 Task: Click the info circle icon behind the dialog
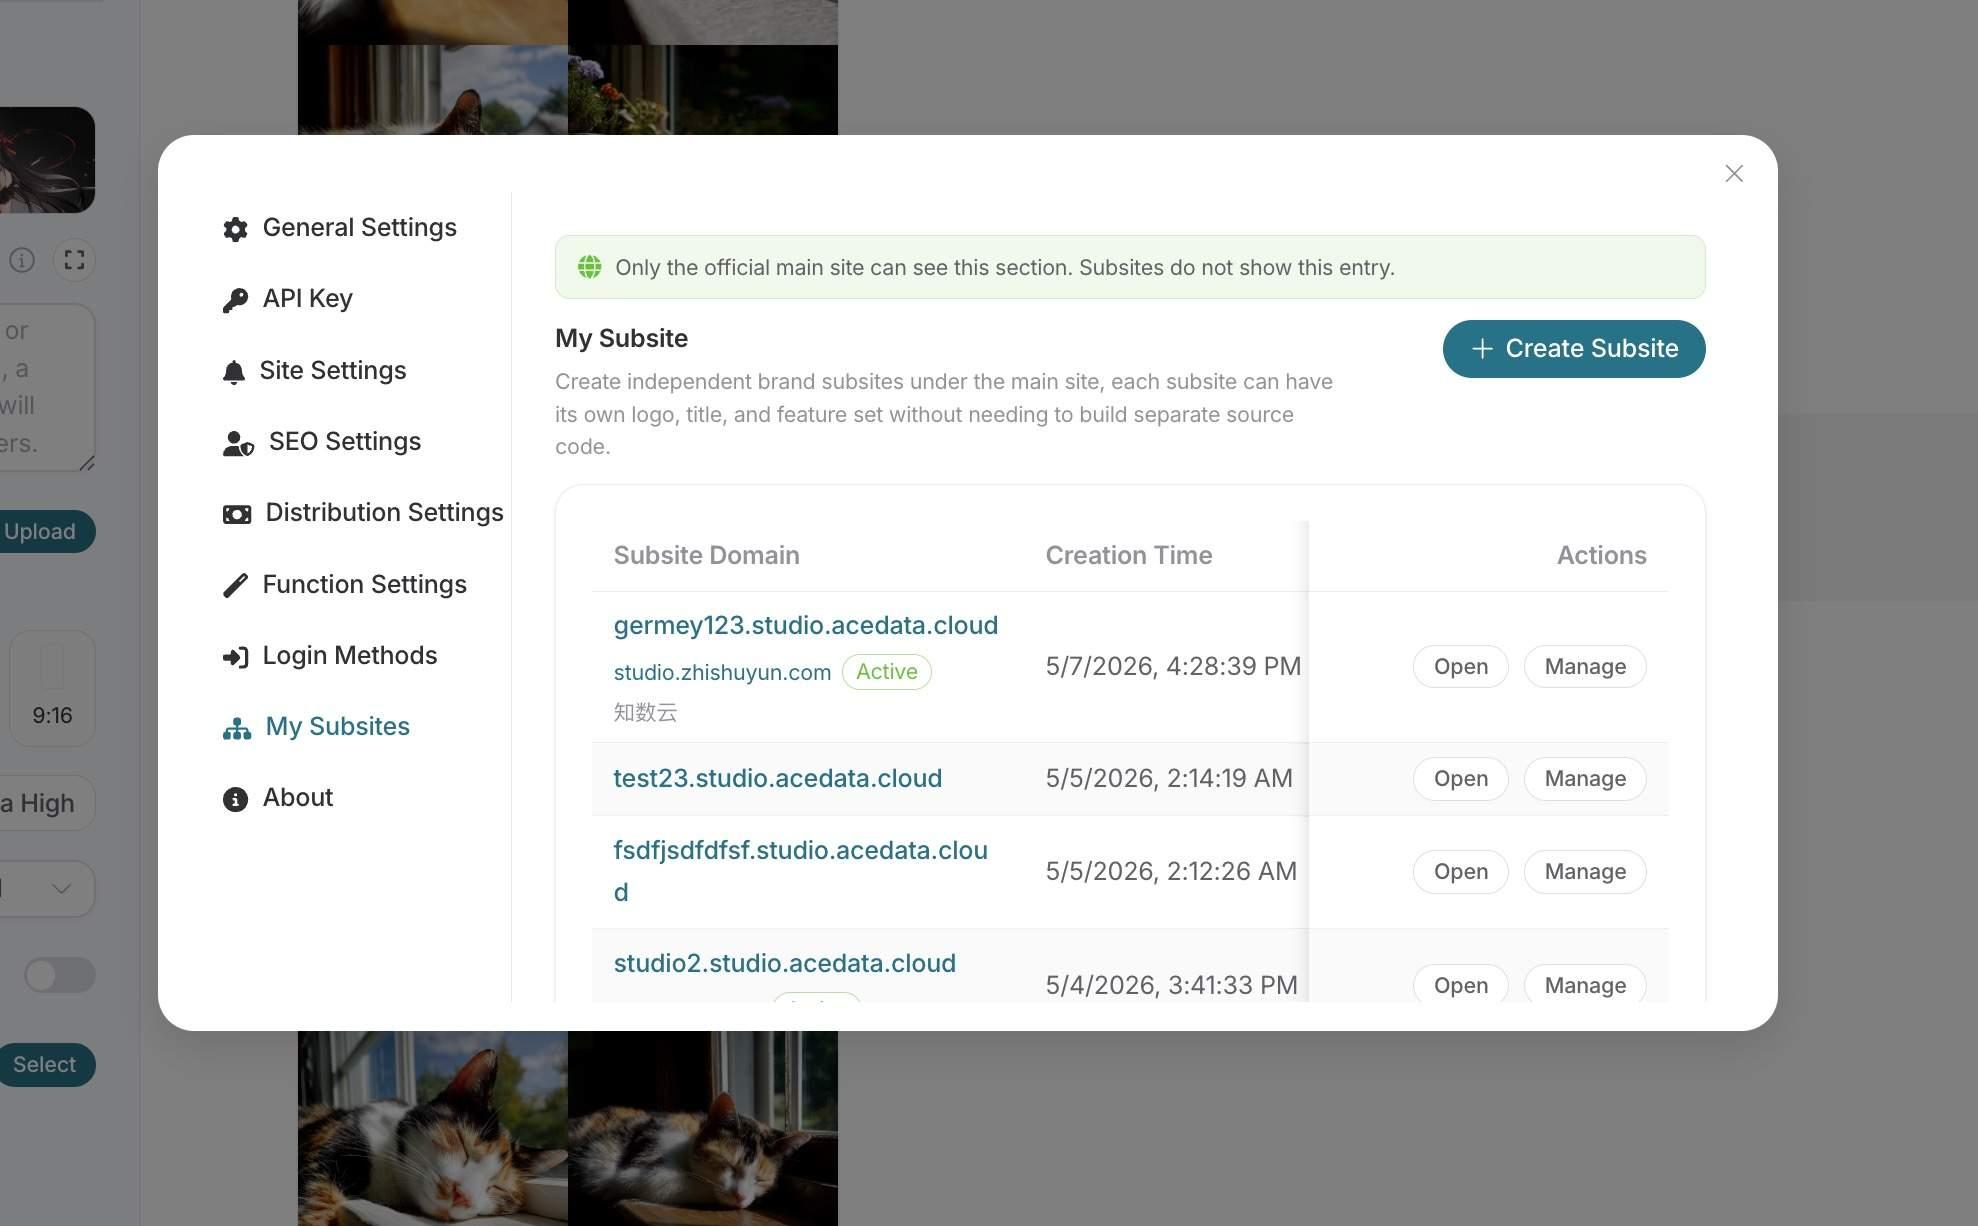pyautogui.click(x=22, y=260)
